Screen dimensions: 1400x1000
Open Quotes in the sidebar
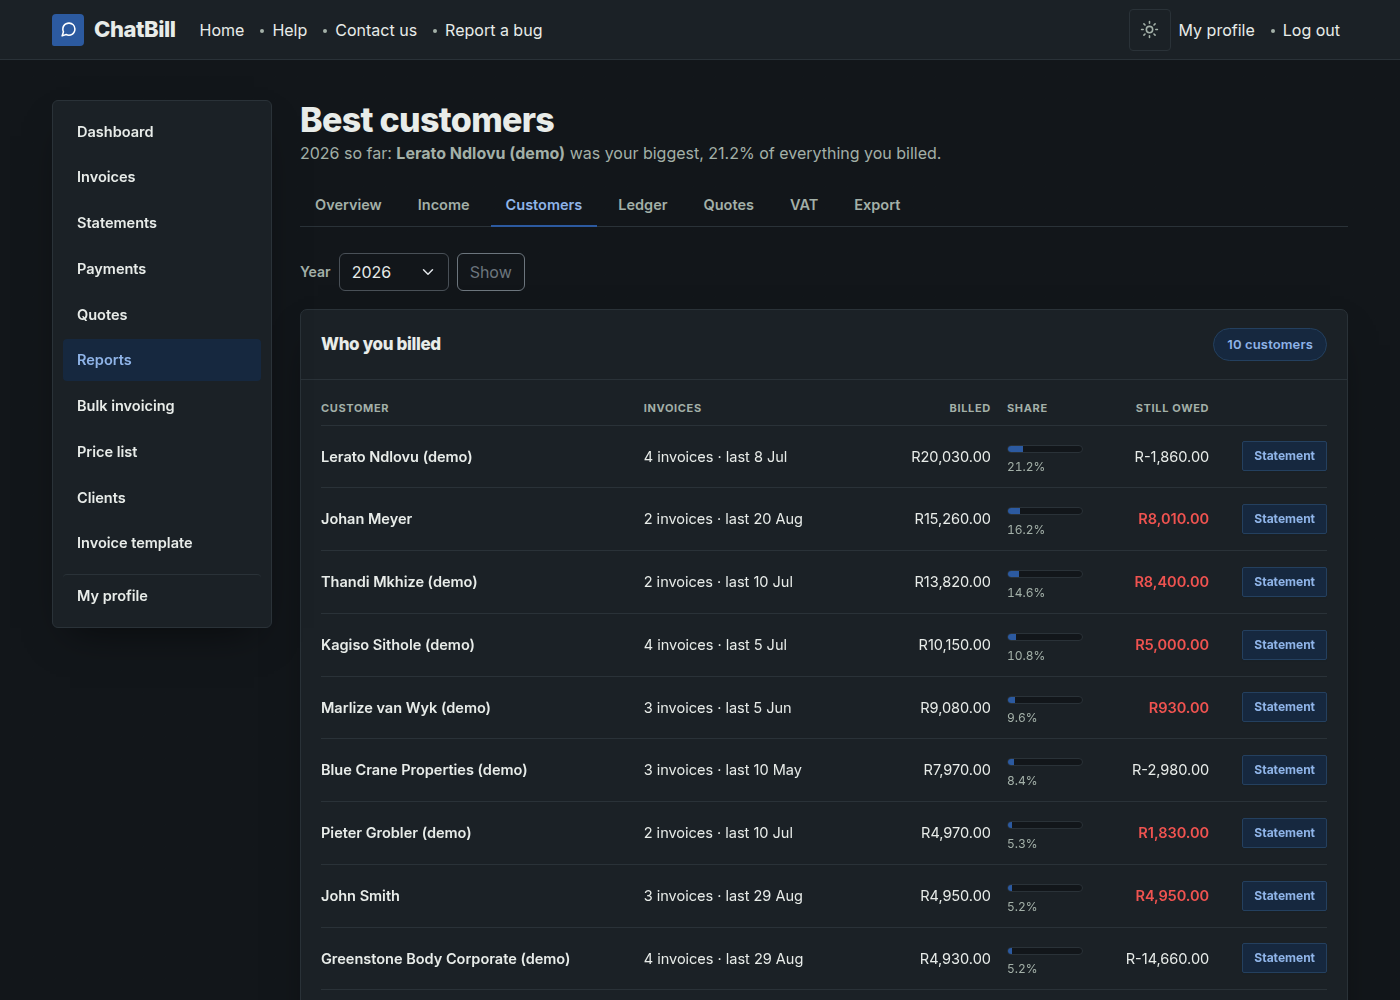[x=162, y=315]
